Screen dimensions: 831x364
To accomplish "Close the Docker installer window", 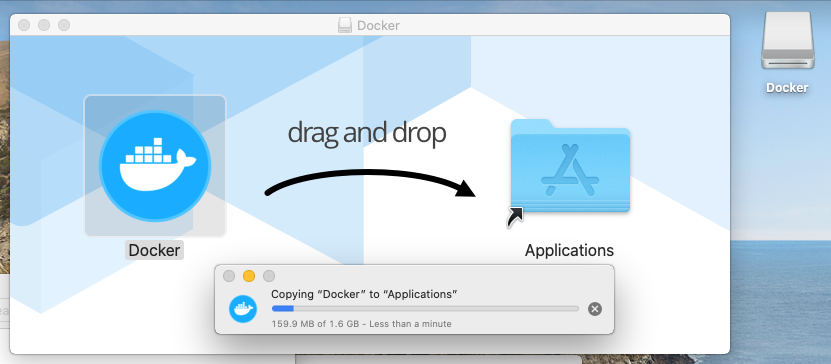I will coord(24,25).
